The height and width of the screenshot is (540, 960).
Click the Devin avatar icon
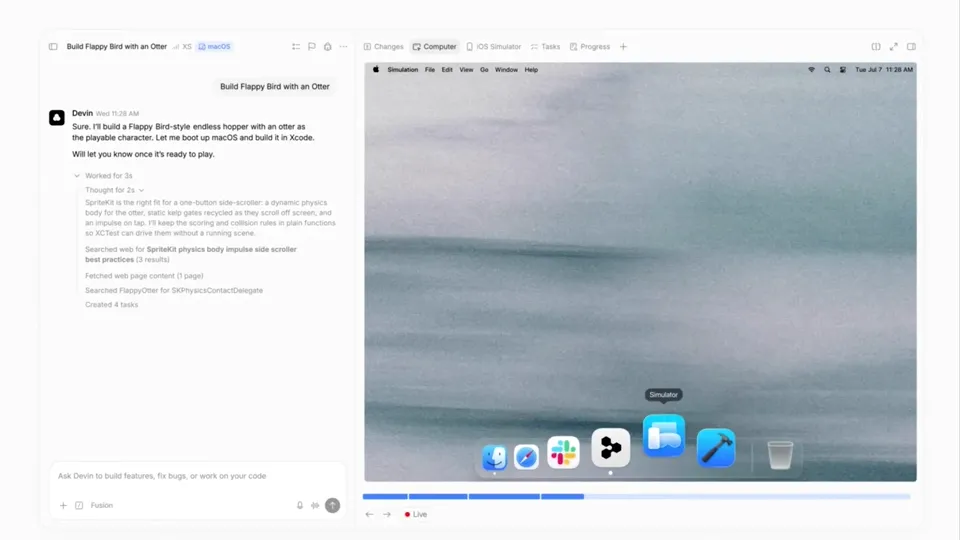tap(57, 118)
